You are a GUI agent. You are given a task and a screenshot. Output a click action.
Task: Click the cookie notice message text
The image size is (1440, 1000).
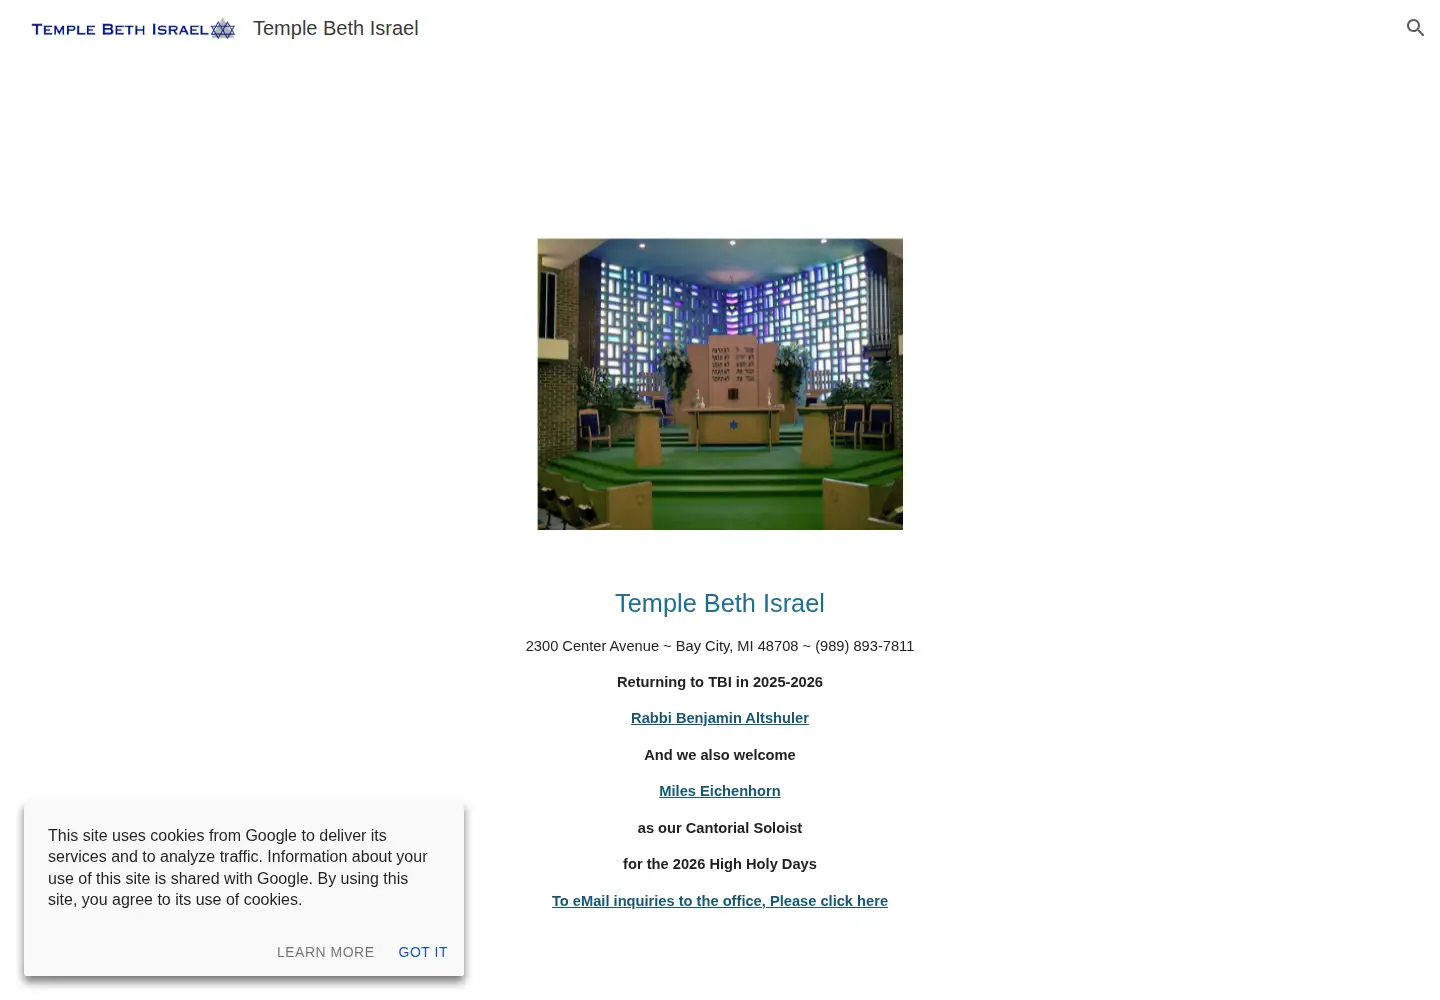point(238,867)
